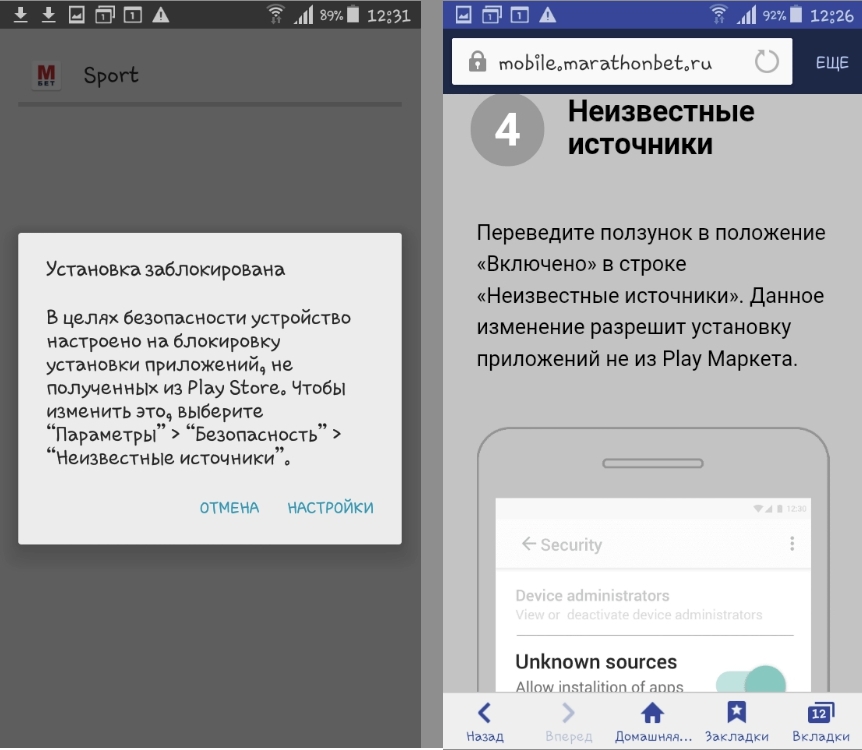Tap the Установка заблокирована dialog title
The height and width of the screenshot is (750, 862).
tap(165, 269)
